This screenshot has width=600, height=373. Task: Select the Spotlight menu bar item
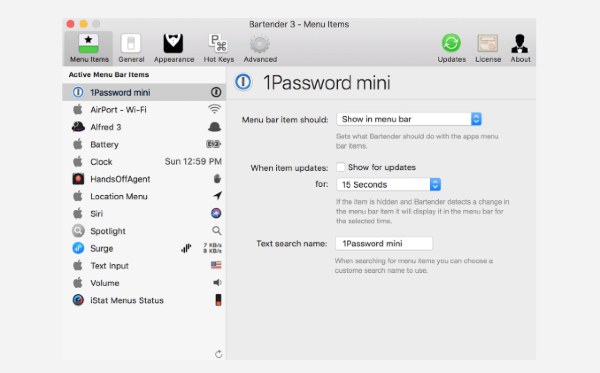pos(144,231)
